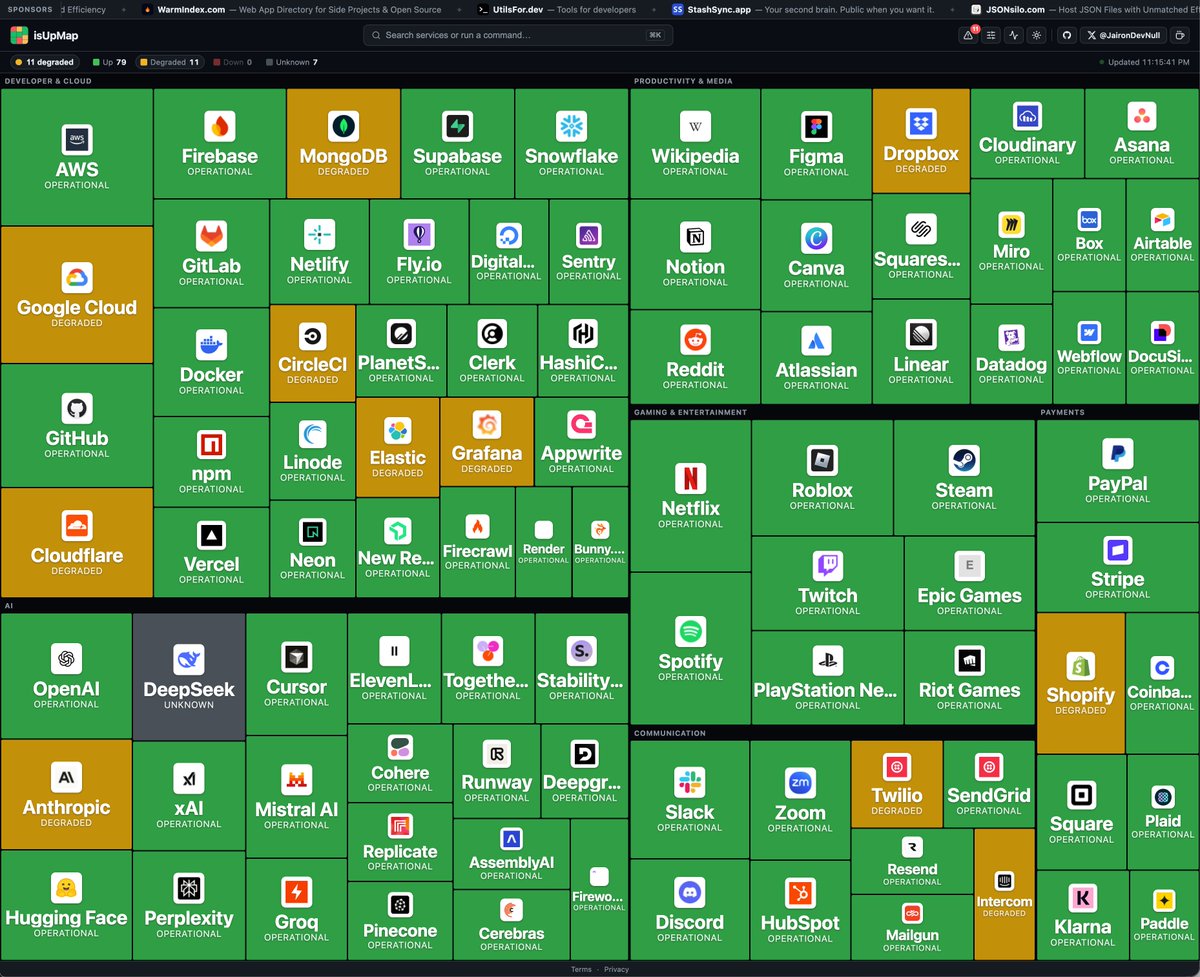The image size is (1200, 977).
Task: Open the Grafana degraded tile
Action: click(487, 441)
